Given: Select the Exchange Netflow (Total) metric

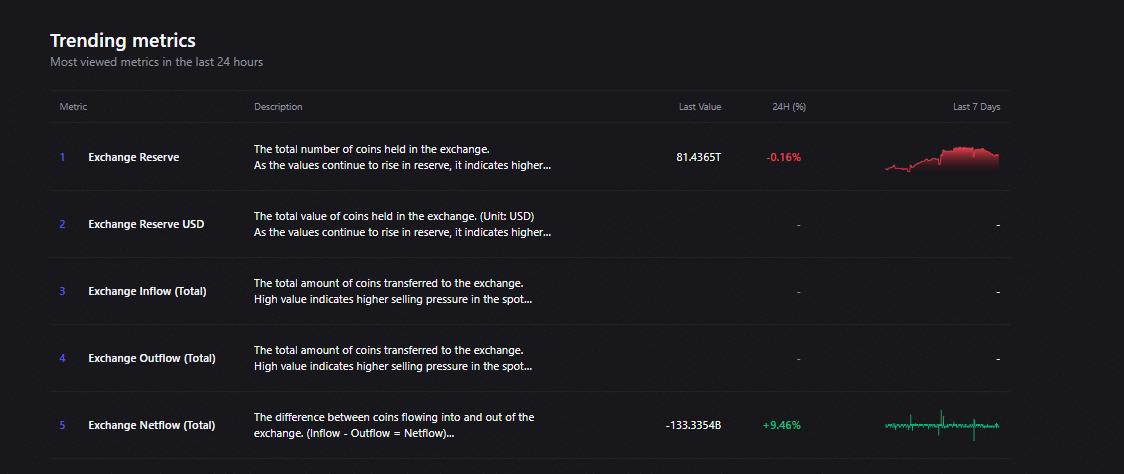Looking at the screenshot, I should click(x=151, y=425).
